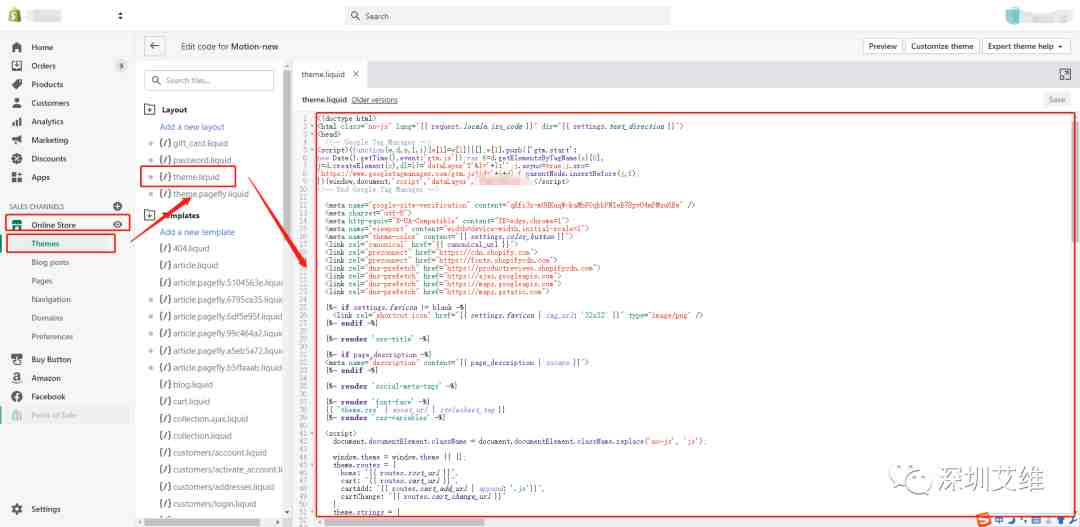Click the code editor vertical scrollbar

(x=1077, y=180)
